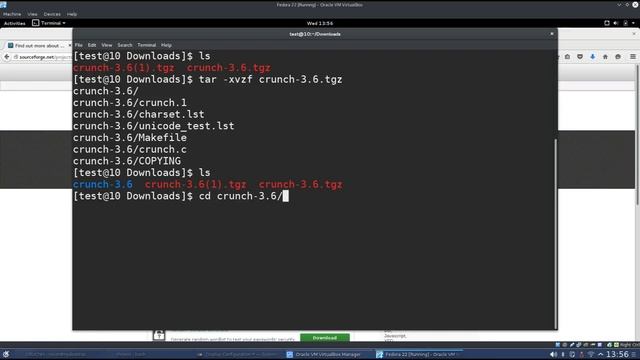Click the VirtualBox window titlebar app icon
Viewport: 640px width, 360px height.
(3, 4)
